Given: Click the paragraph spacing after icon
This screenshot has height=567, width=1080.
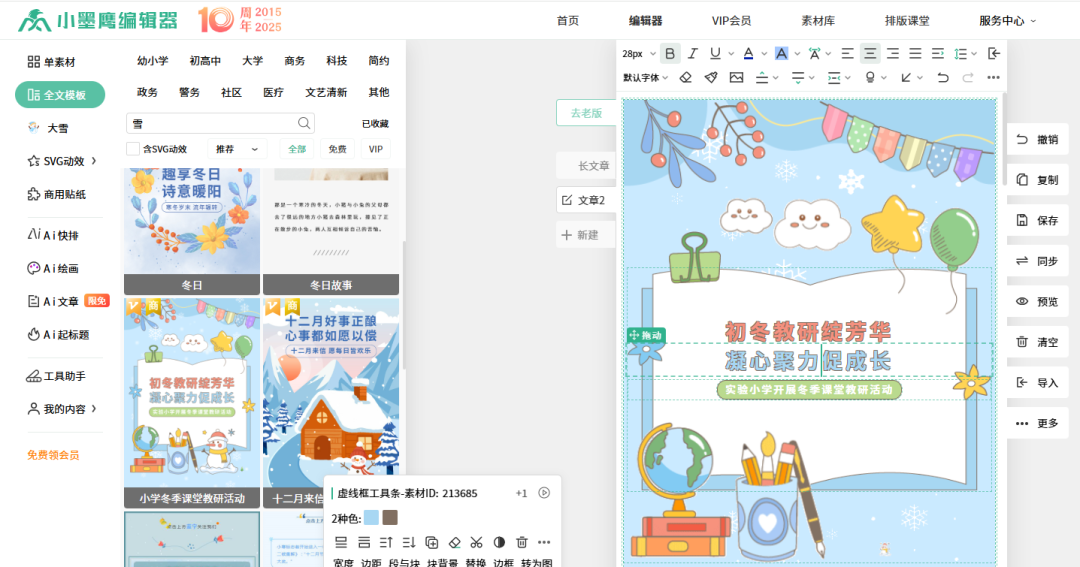Looking at the screenshot, I should pyautogui.click(x=797, y=77).
